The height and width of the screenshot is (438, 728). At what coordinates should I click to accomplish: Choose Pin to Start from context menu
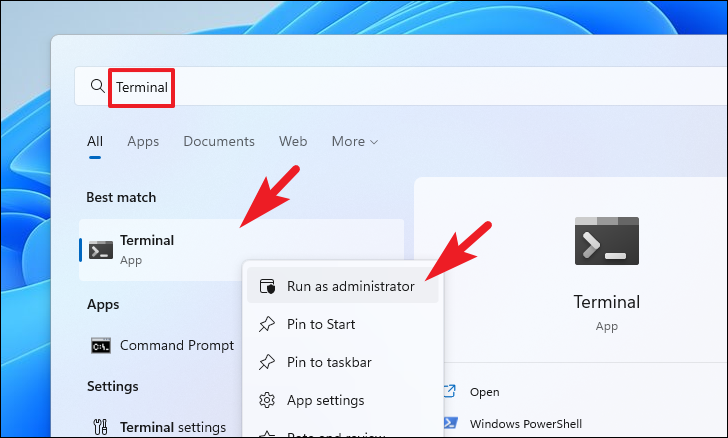[343, 324]
